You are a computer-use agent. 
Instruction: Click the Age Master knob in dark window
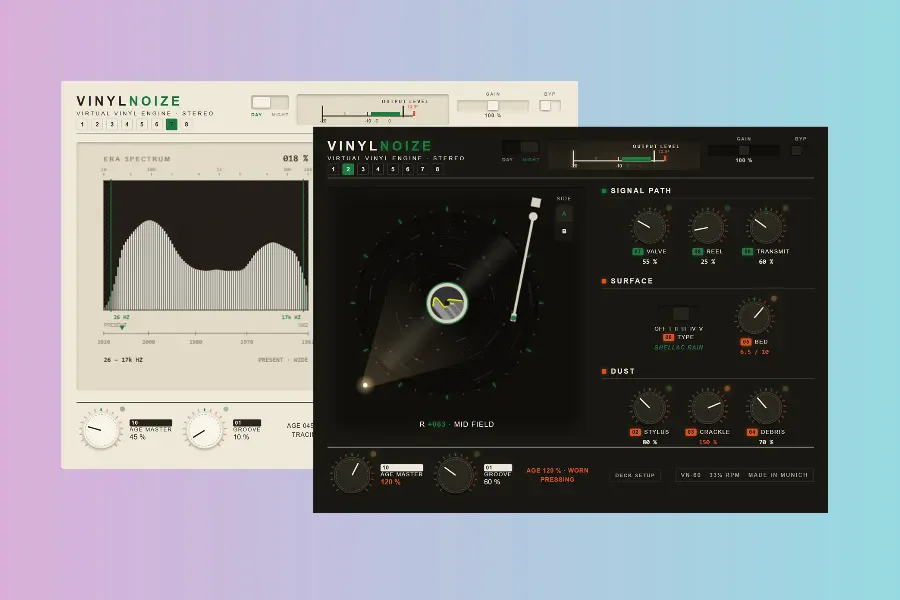click(352, 474)
